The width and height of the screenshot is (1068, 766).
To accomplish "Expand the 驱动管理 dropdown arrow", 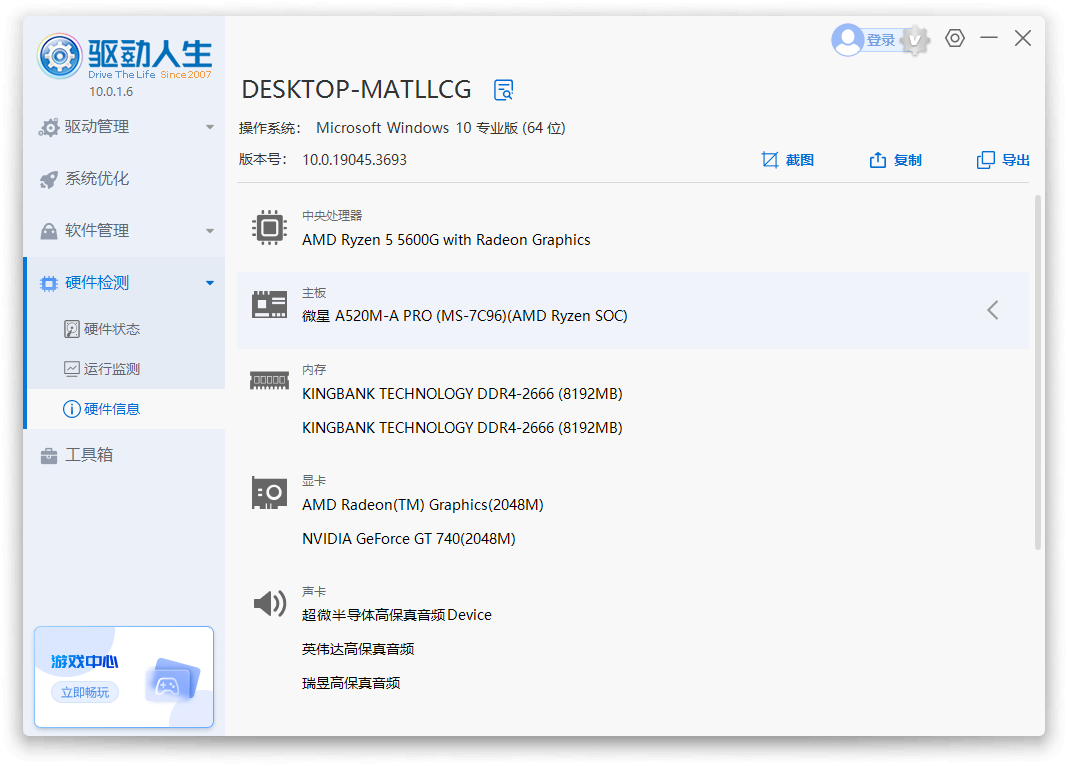I will pyautogui.click(x=210, y=127).
